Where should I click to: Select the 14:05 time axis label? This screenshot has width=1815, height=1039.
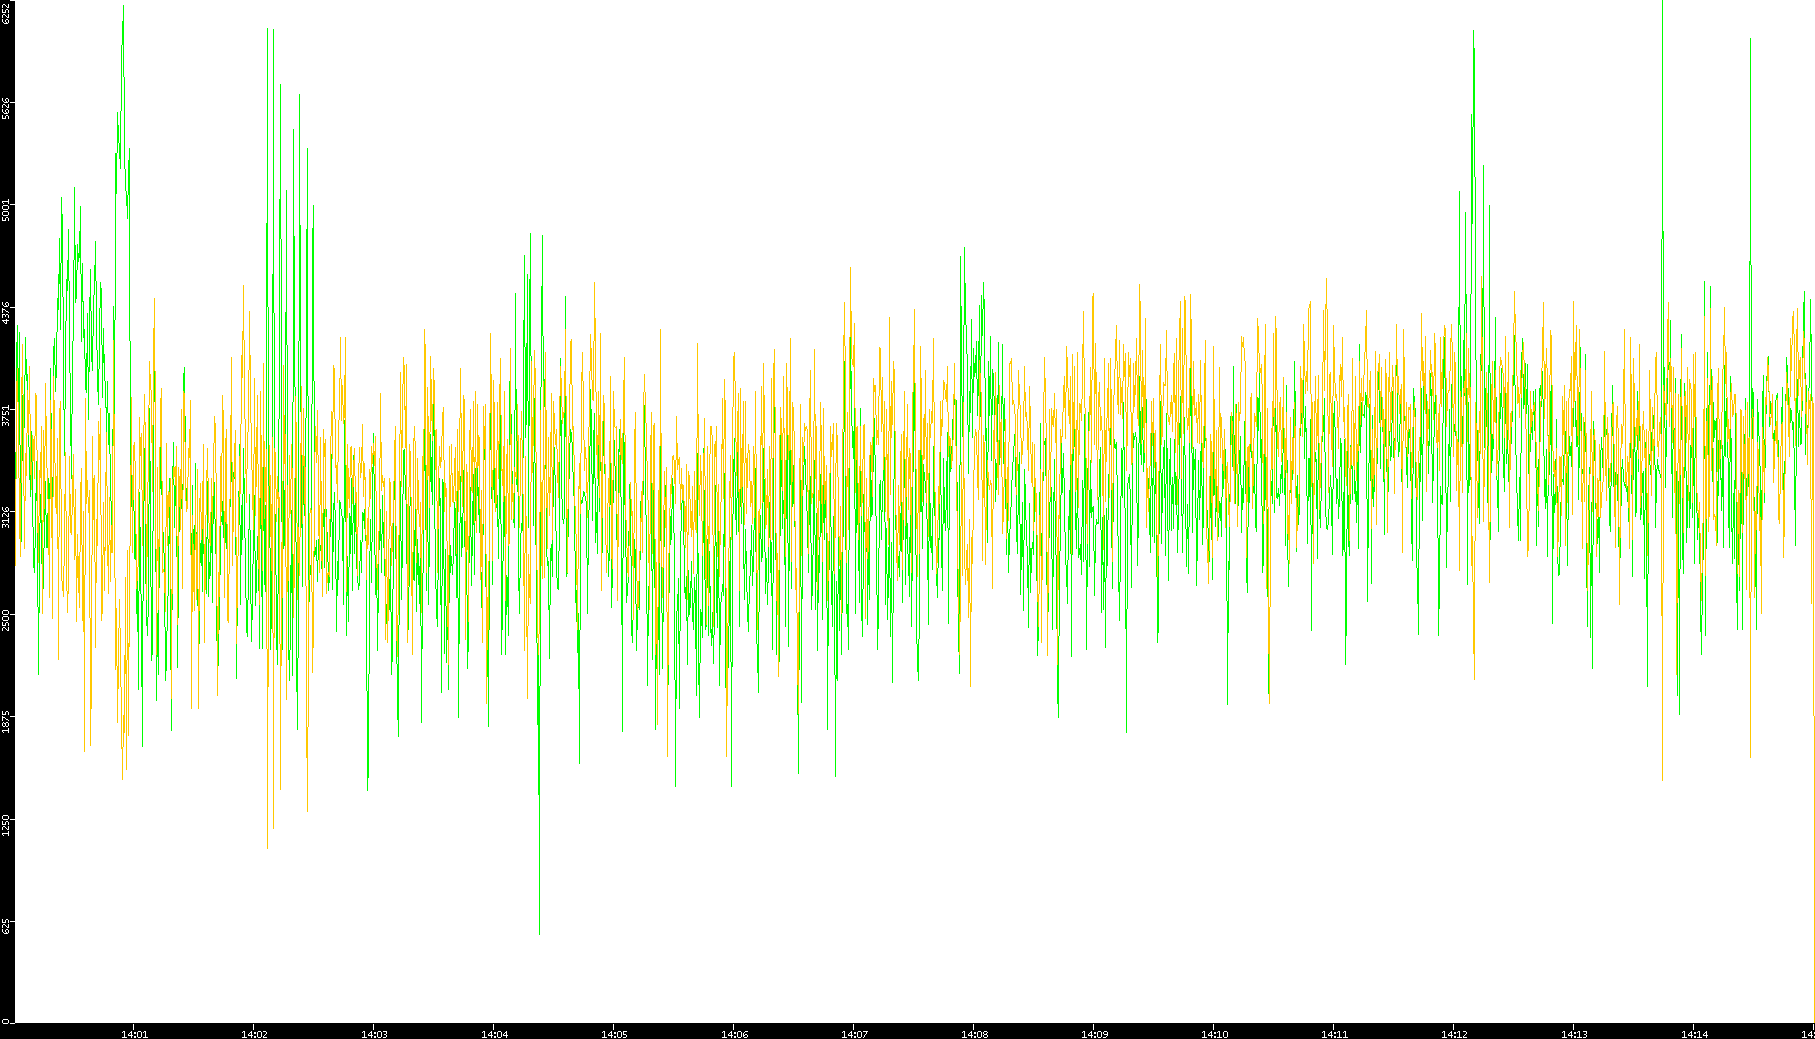coord(614,1034)
